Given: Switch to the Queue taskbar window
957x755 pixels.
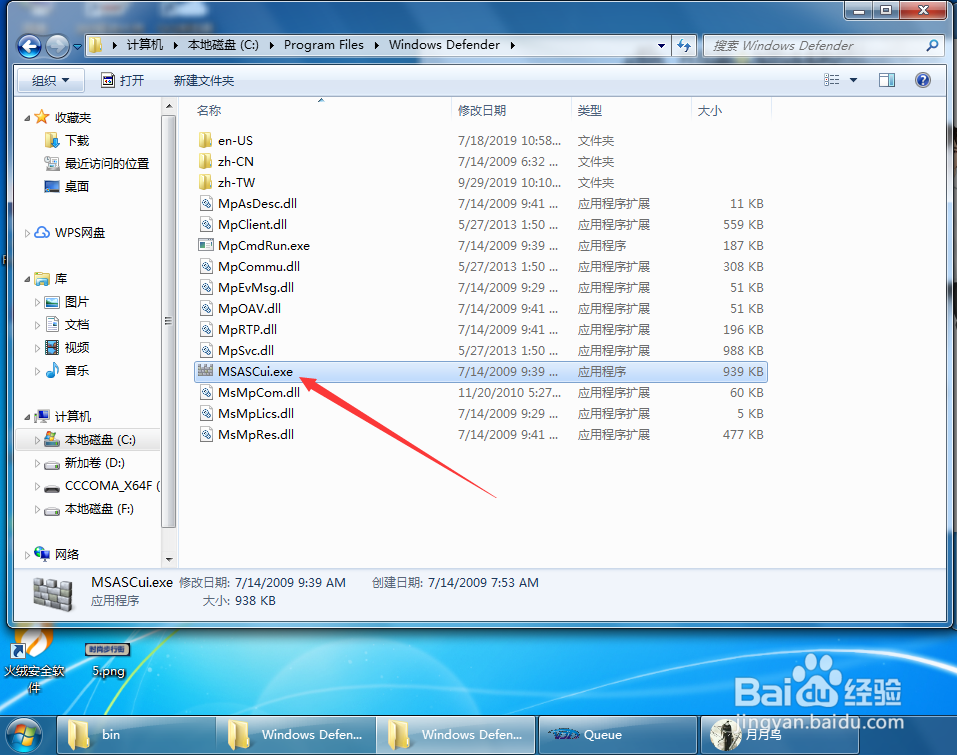Looking at the screenshot, I should pyautogui.click(x=617, y=735).
